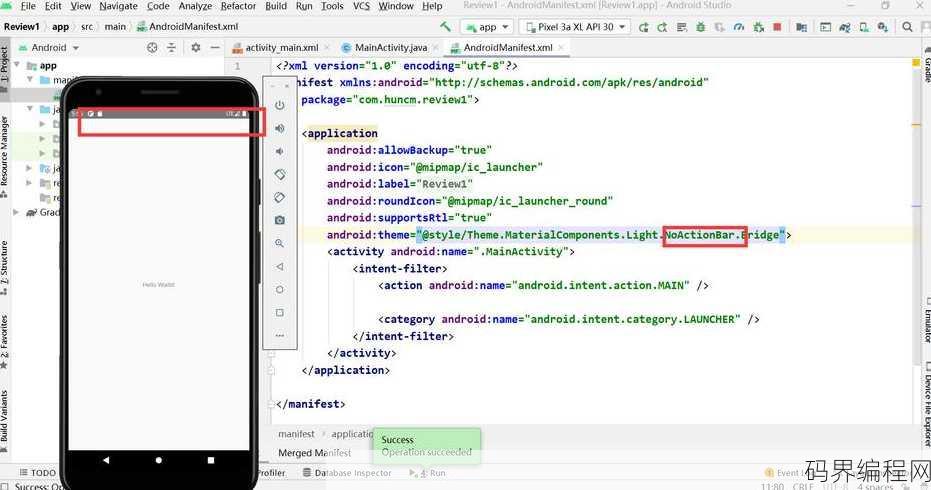
Task: Open the Structure side tab
Action: [x=5, y=267]
